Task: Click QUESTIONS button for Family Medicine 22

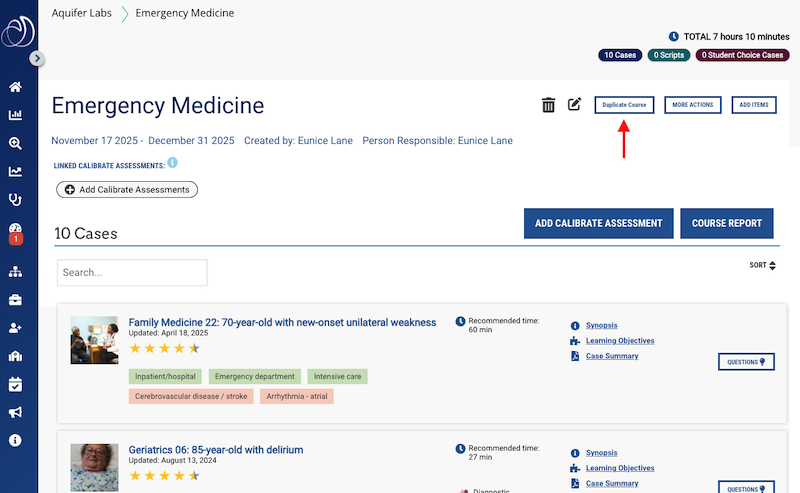Action: (x=746, y=362)
